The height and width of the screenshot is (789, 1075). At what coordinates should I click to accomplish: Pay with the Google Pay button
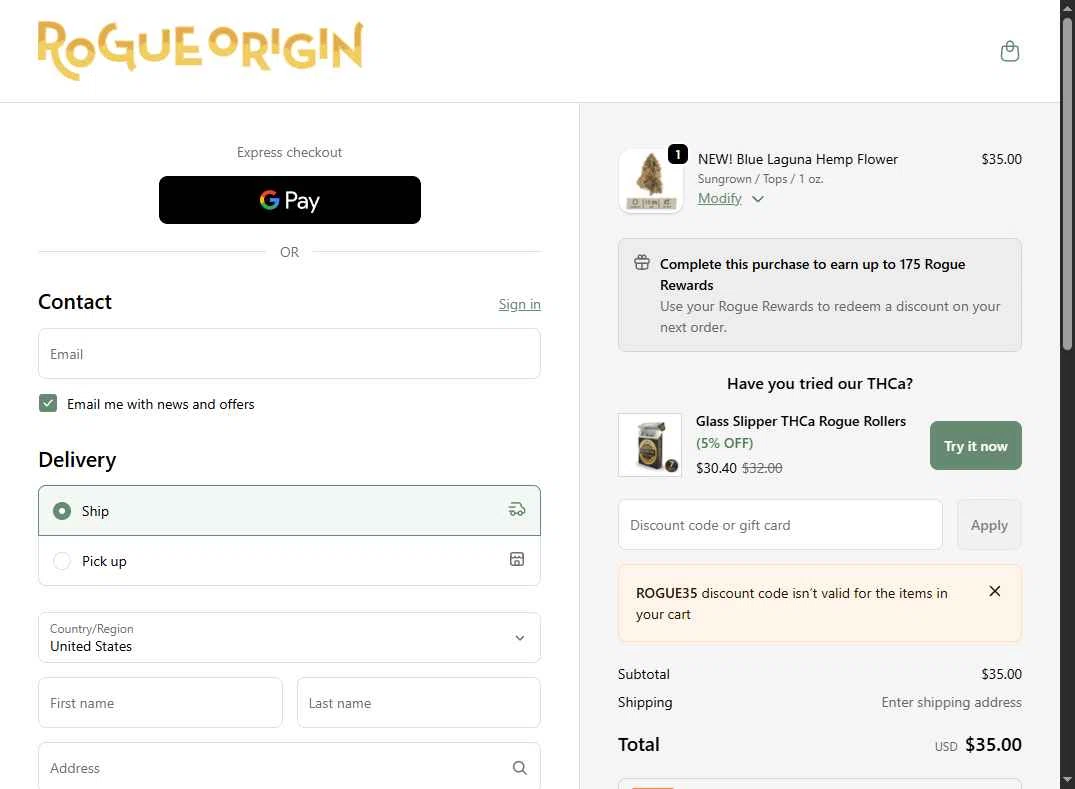pyautogui.click(x=289, y=200)
